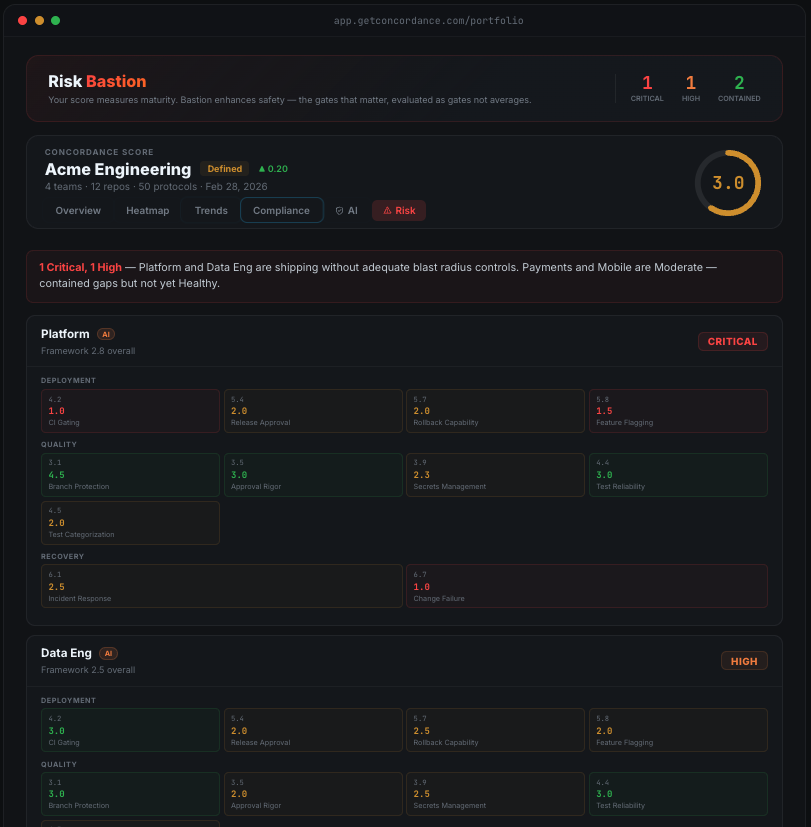Select the Compliance tab

[x=282, y=210]
